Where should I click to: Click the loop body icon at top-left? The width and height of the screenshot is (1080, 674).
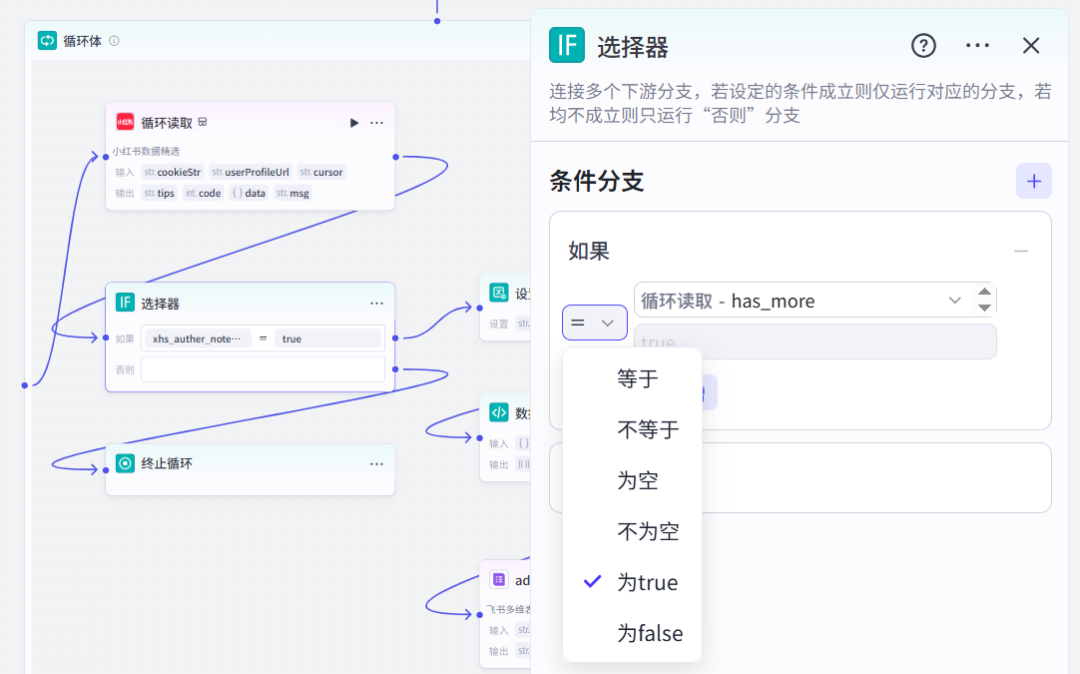click(47, 41)
